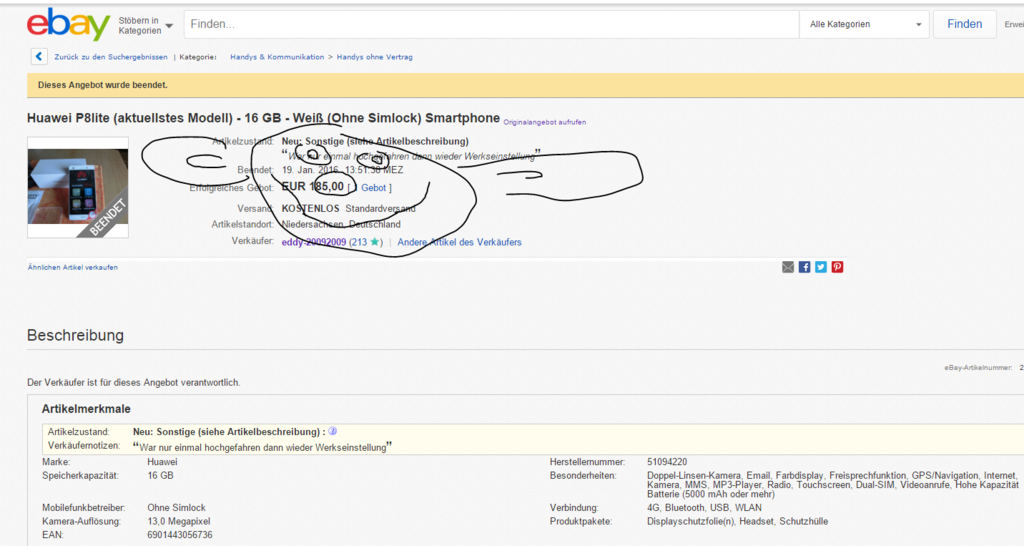
Task: Open Alle Kategorien combo box
Action: click(x=865, y=24)
